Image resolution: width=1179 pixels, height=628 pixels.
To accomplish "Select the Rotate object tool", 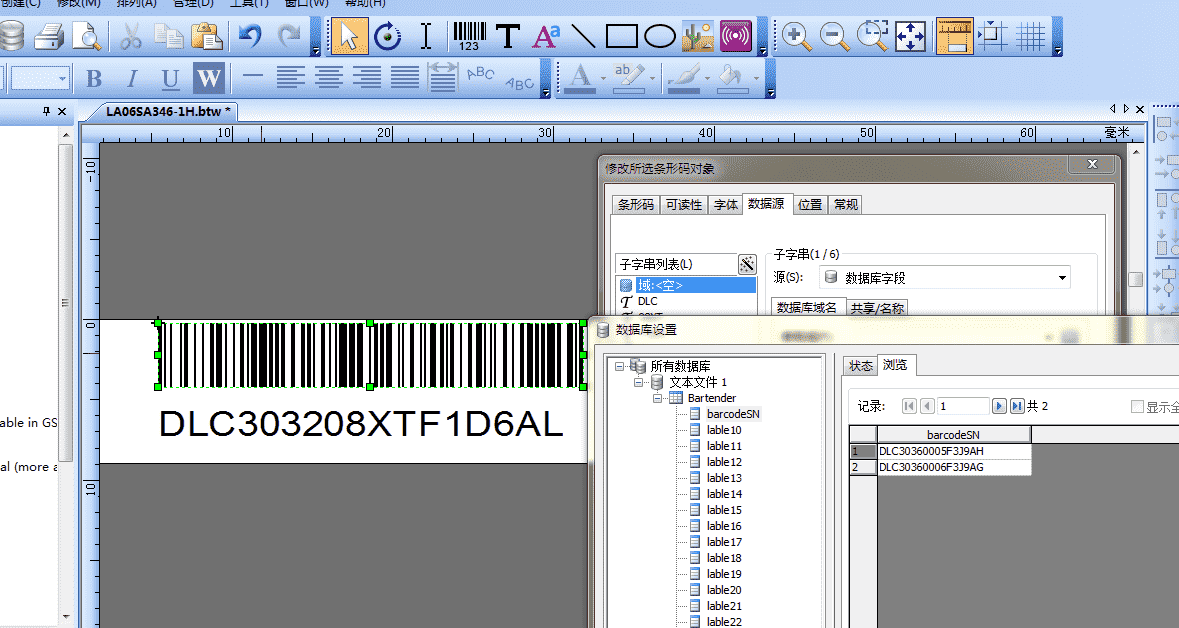I will [387, 35].
